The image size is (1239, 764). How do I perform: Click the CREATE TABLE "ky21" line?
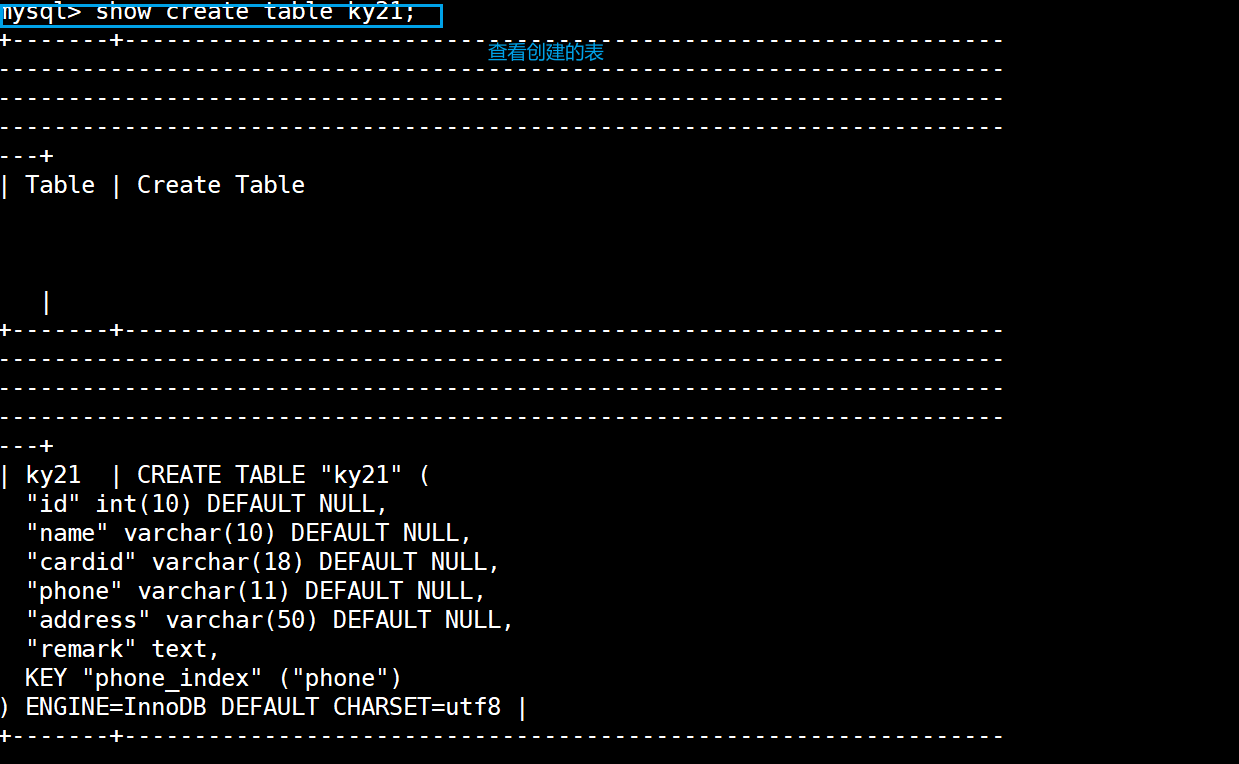pyautogui.click(x=283, y=475)
